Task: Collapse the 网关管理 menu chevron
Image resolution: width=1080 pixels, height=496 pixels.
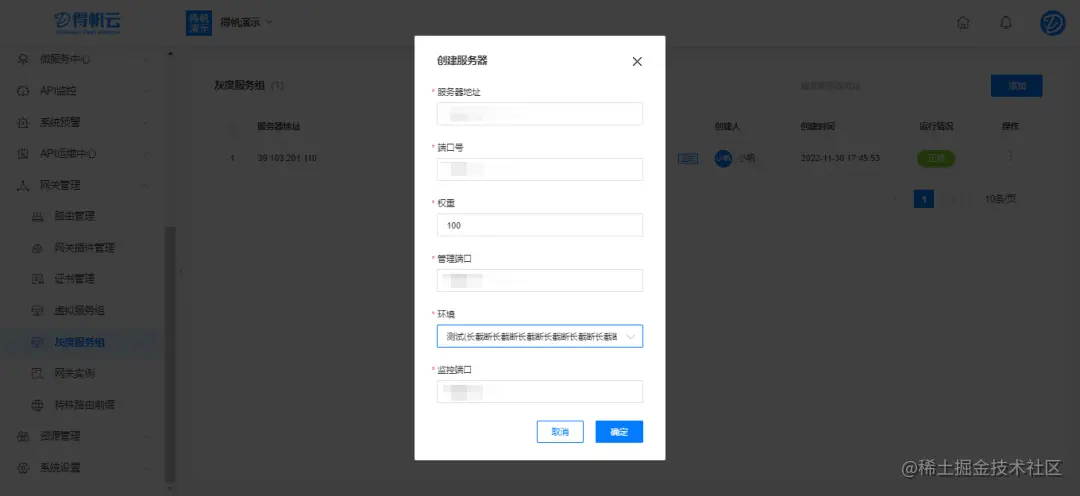Action: pos(145,185)
